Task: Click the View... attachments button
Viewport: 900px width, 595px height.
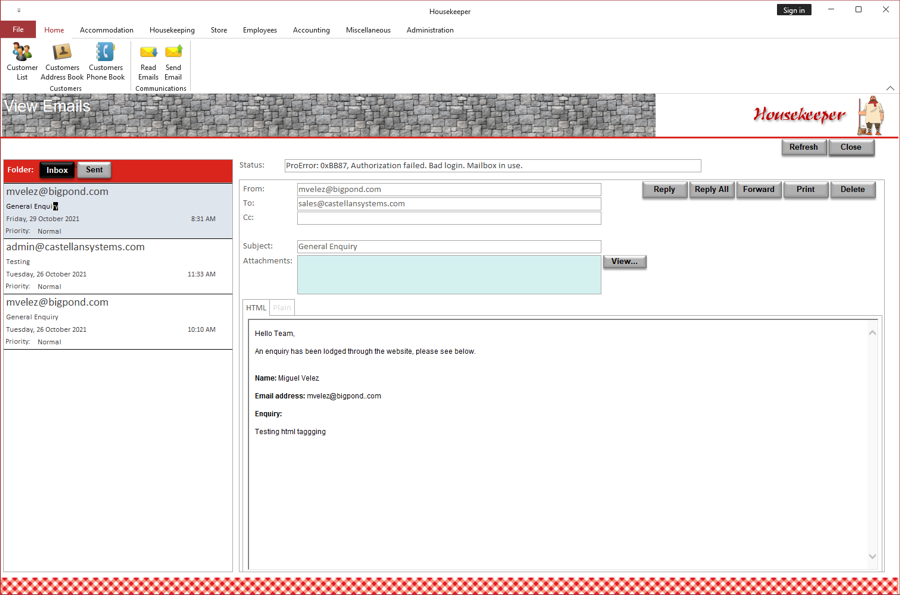Action: pyautogui.click(x=624, y=262)
